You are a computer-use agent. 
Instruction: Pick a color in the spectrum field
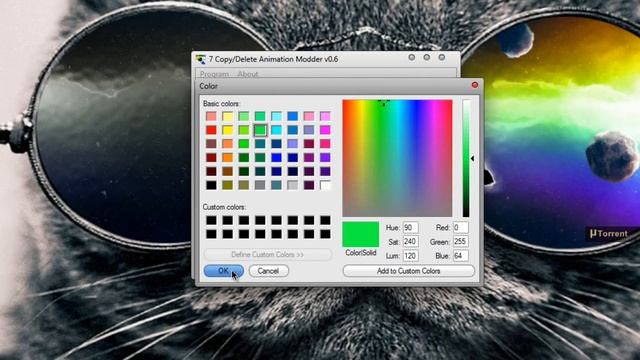pyautogui.click(x=397, y=158)
